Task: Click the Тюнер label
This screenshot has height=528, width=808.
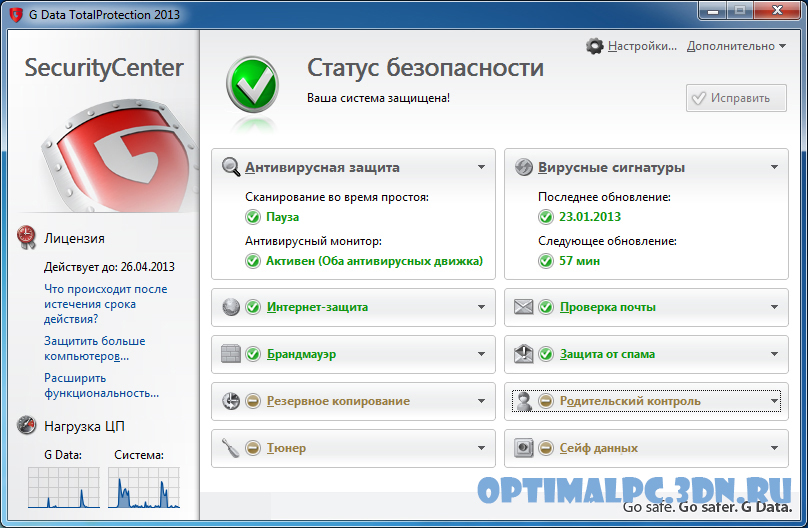Action: [286, 448]
